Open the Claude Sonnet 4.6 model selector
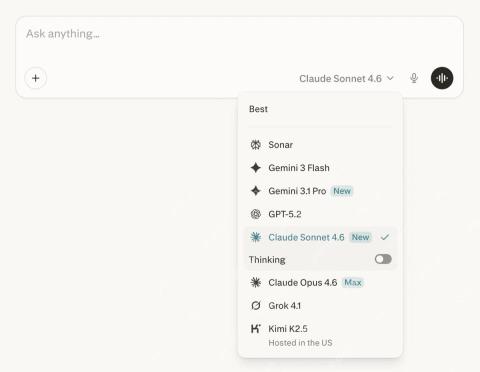480x372 pixels. click(346, 79)
